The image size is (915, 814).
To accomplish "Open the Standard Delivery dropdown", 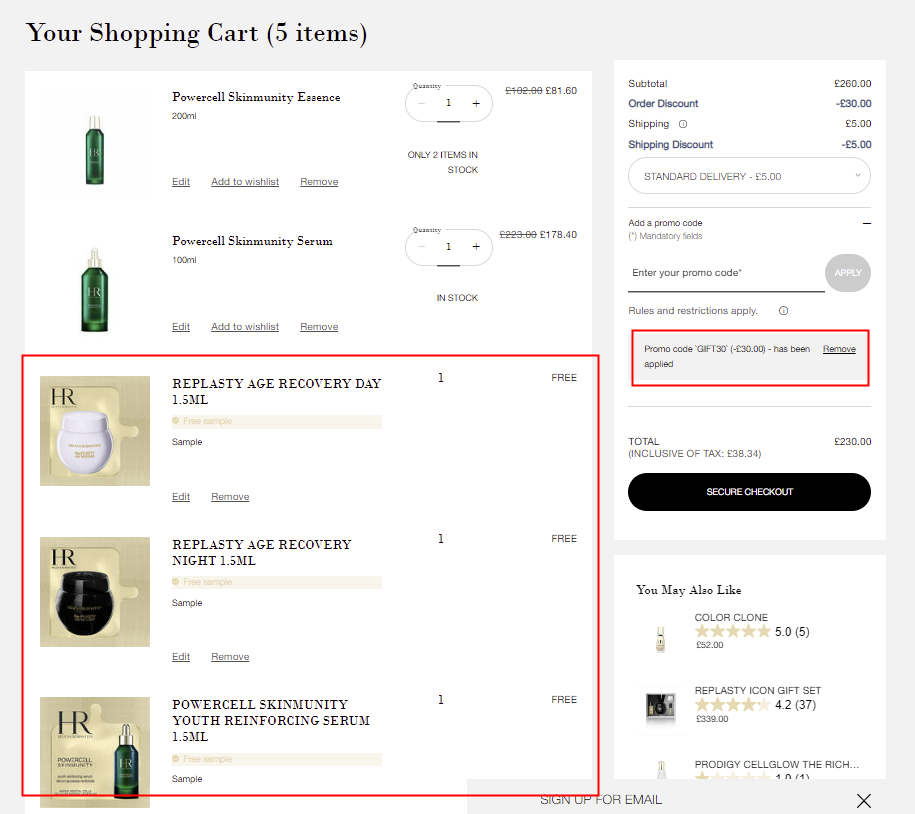I will 749,176.
